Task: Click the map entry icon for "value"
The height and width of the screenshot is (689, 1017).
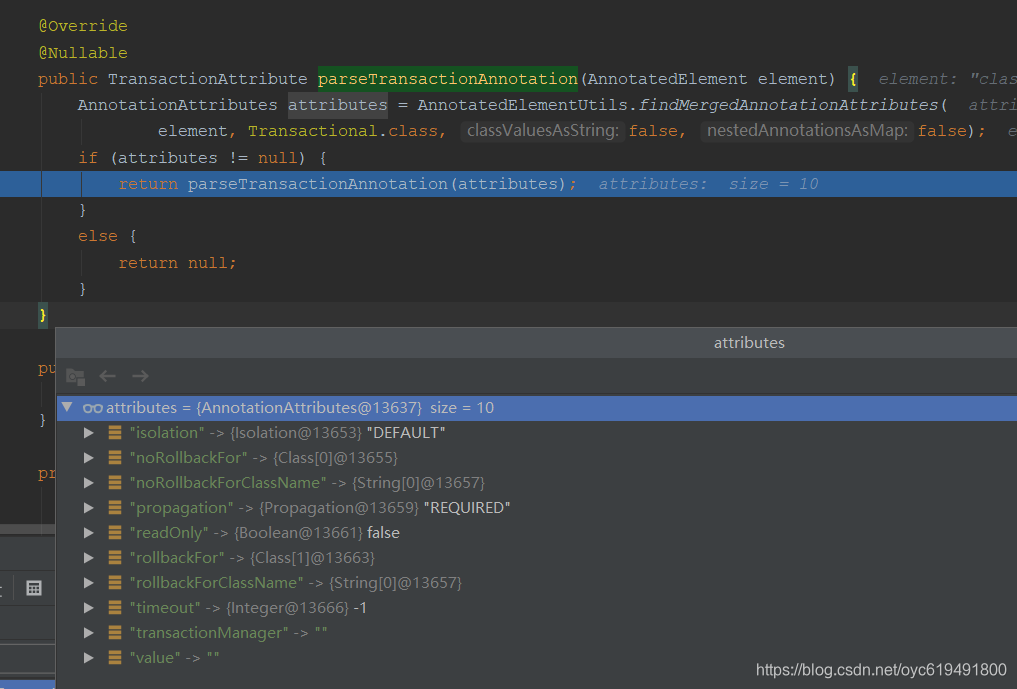Action: pyautogui.click(x=115, y=658)
